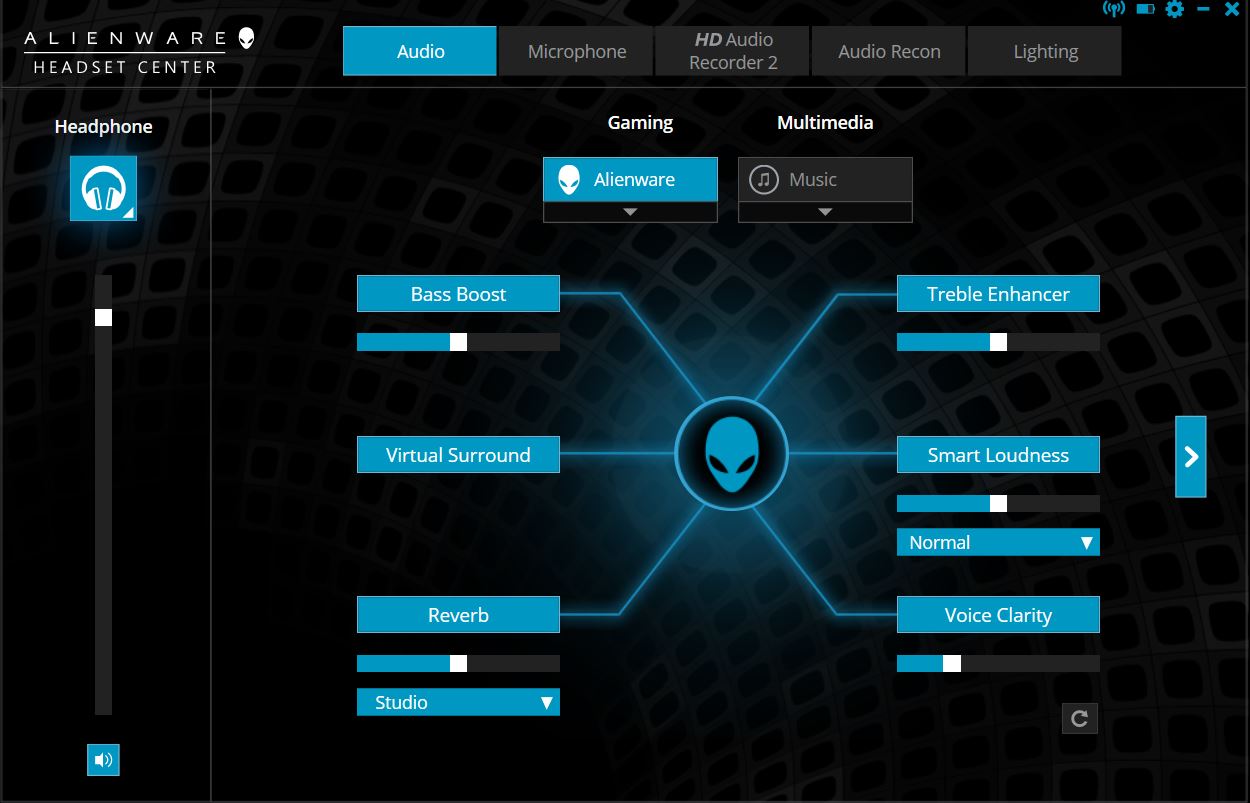Expand the Gaming profile dropdown arrow
The image size is (1250, 803).
630,212
